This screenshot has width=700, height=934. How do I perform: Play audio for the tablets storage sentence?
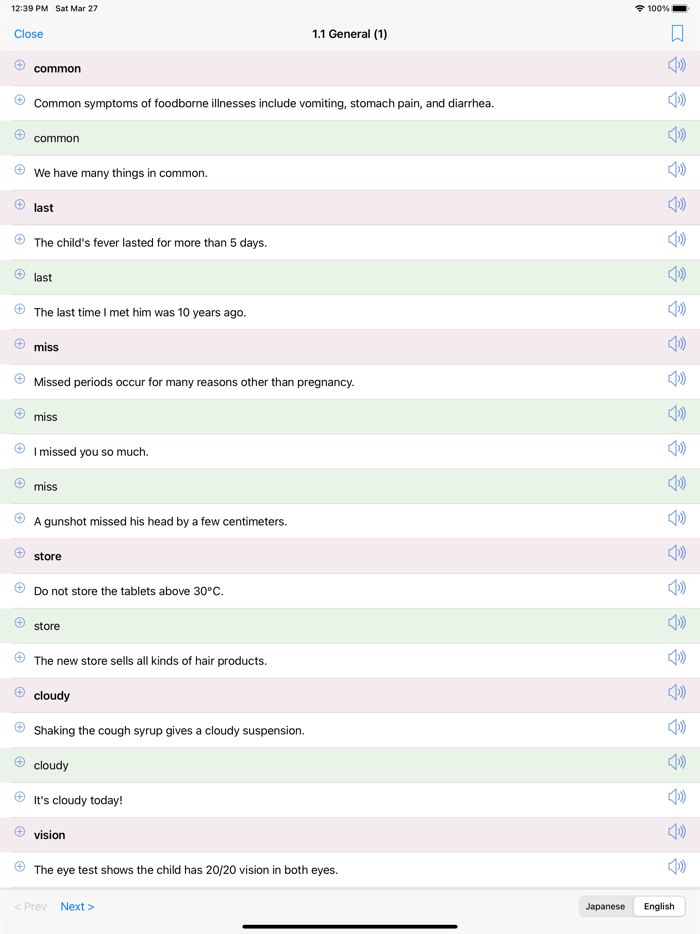click(677, 589)
